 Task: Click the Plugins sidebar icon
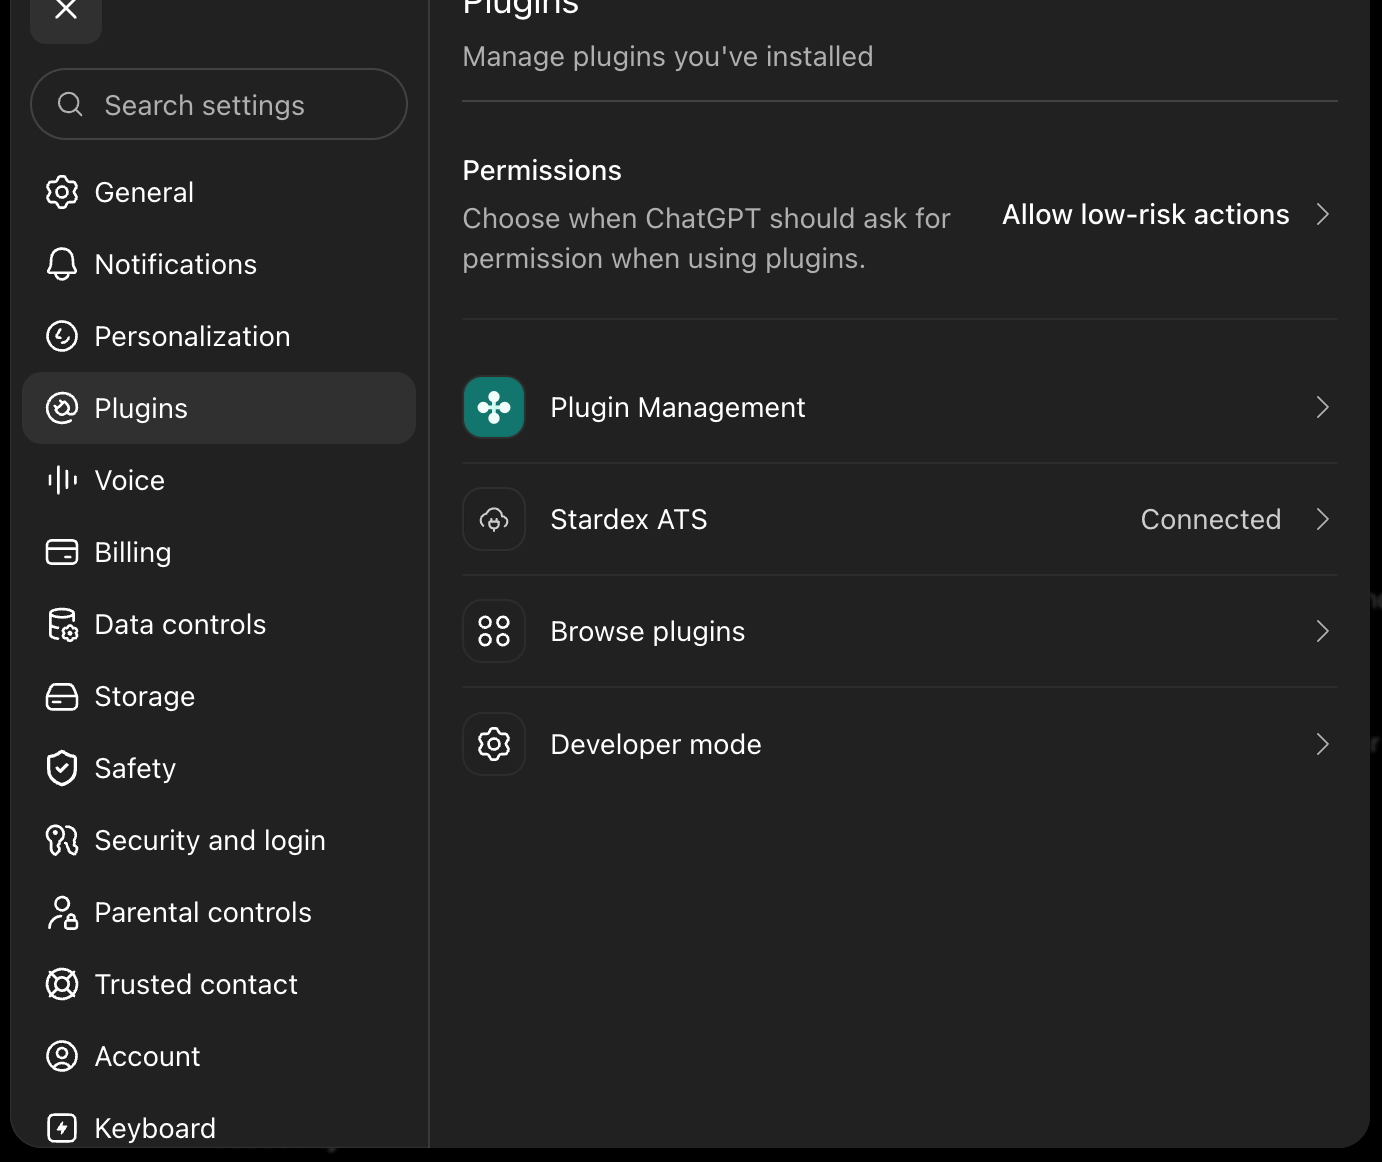point(62,408)
